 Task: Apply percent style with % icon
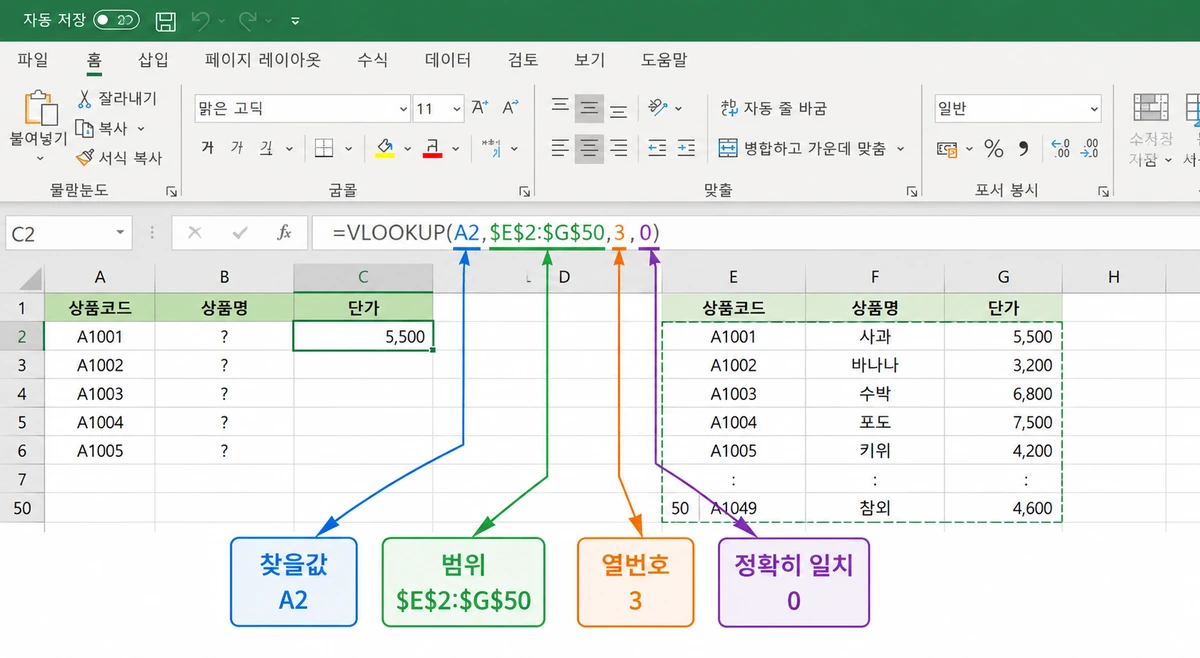click(x=993, y=148)
